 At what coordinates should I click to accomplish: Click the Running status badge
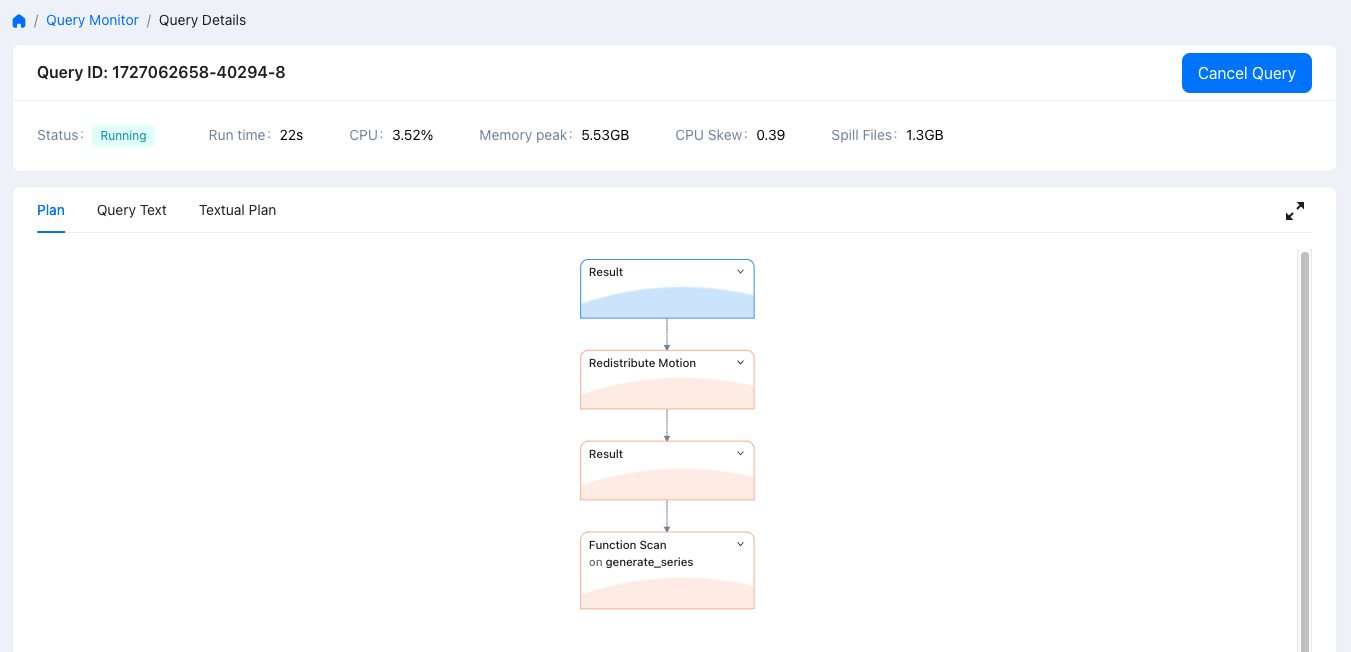[123, 136]
